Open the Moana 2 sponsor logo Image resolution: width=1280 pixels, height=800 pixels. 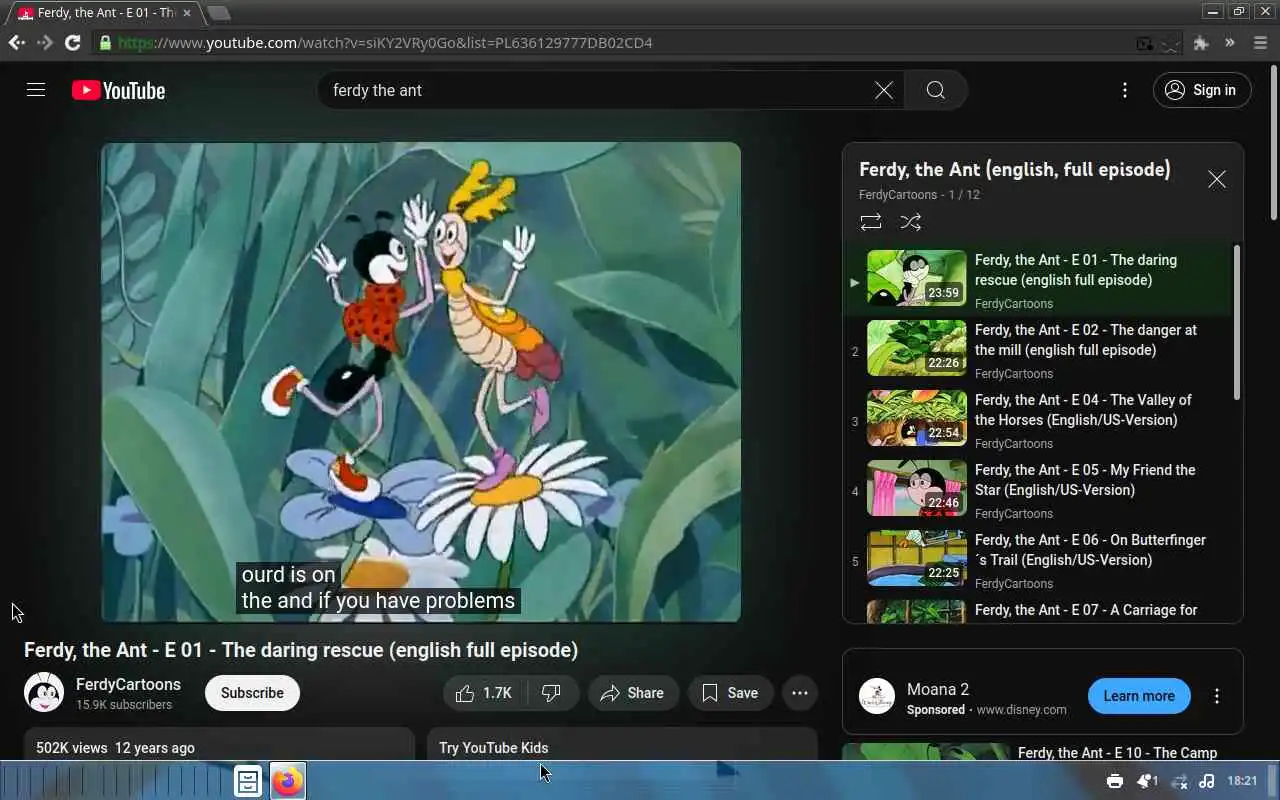click(877, 696)
